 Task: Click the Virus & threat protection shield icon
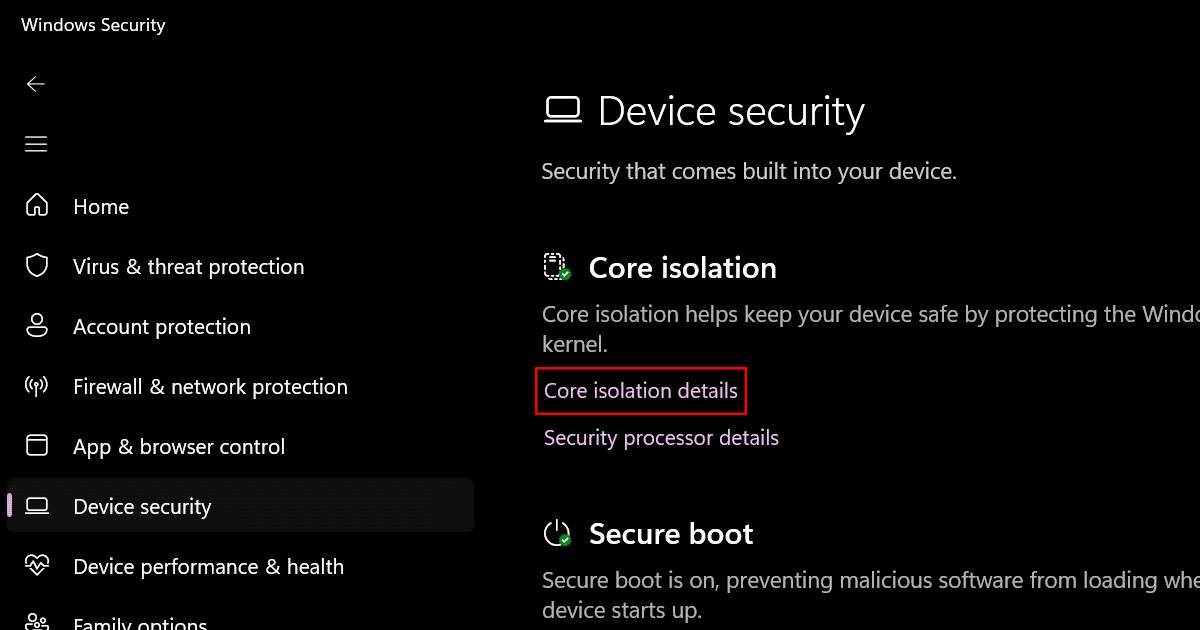(37, 266)
